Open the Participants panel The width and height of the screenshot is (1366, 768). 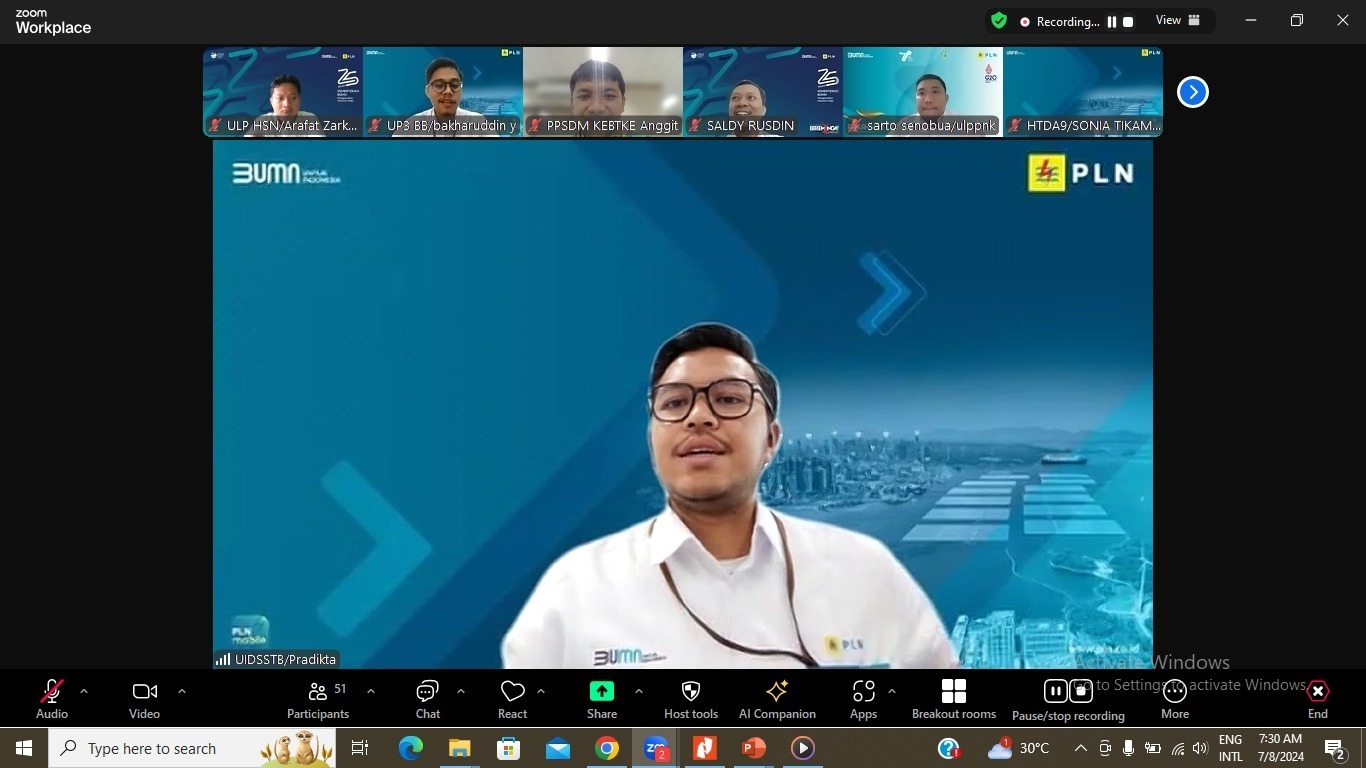tap(318, 698)
